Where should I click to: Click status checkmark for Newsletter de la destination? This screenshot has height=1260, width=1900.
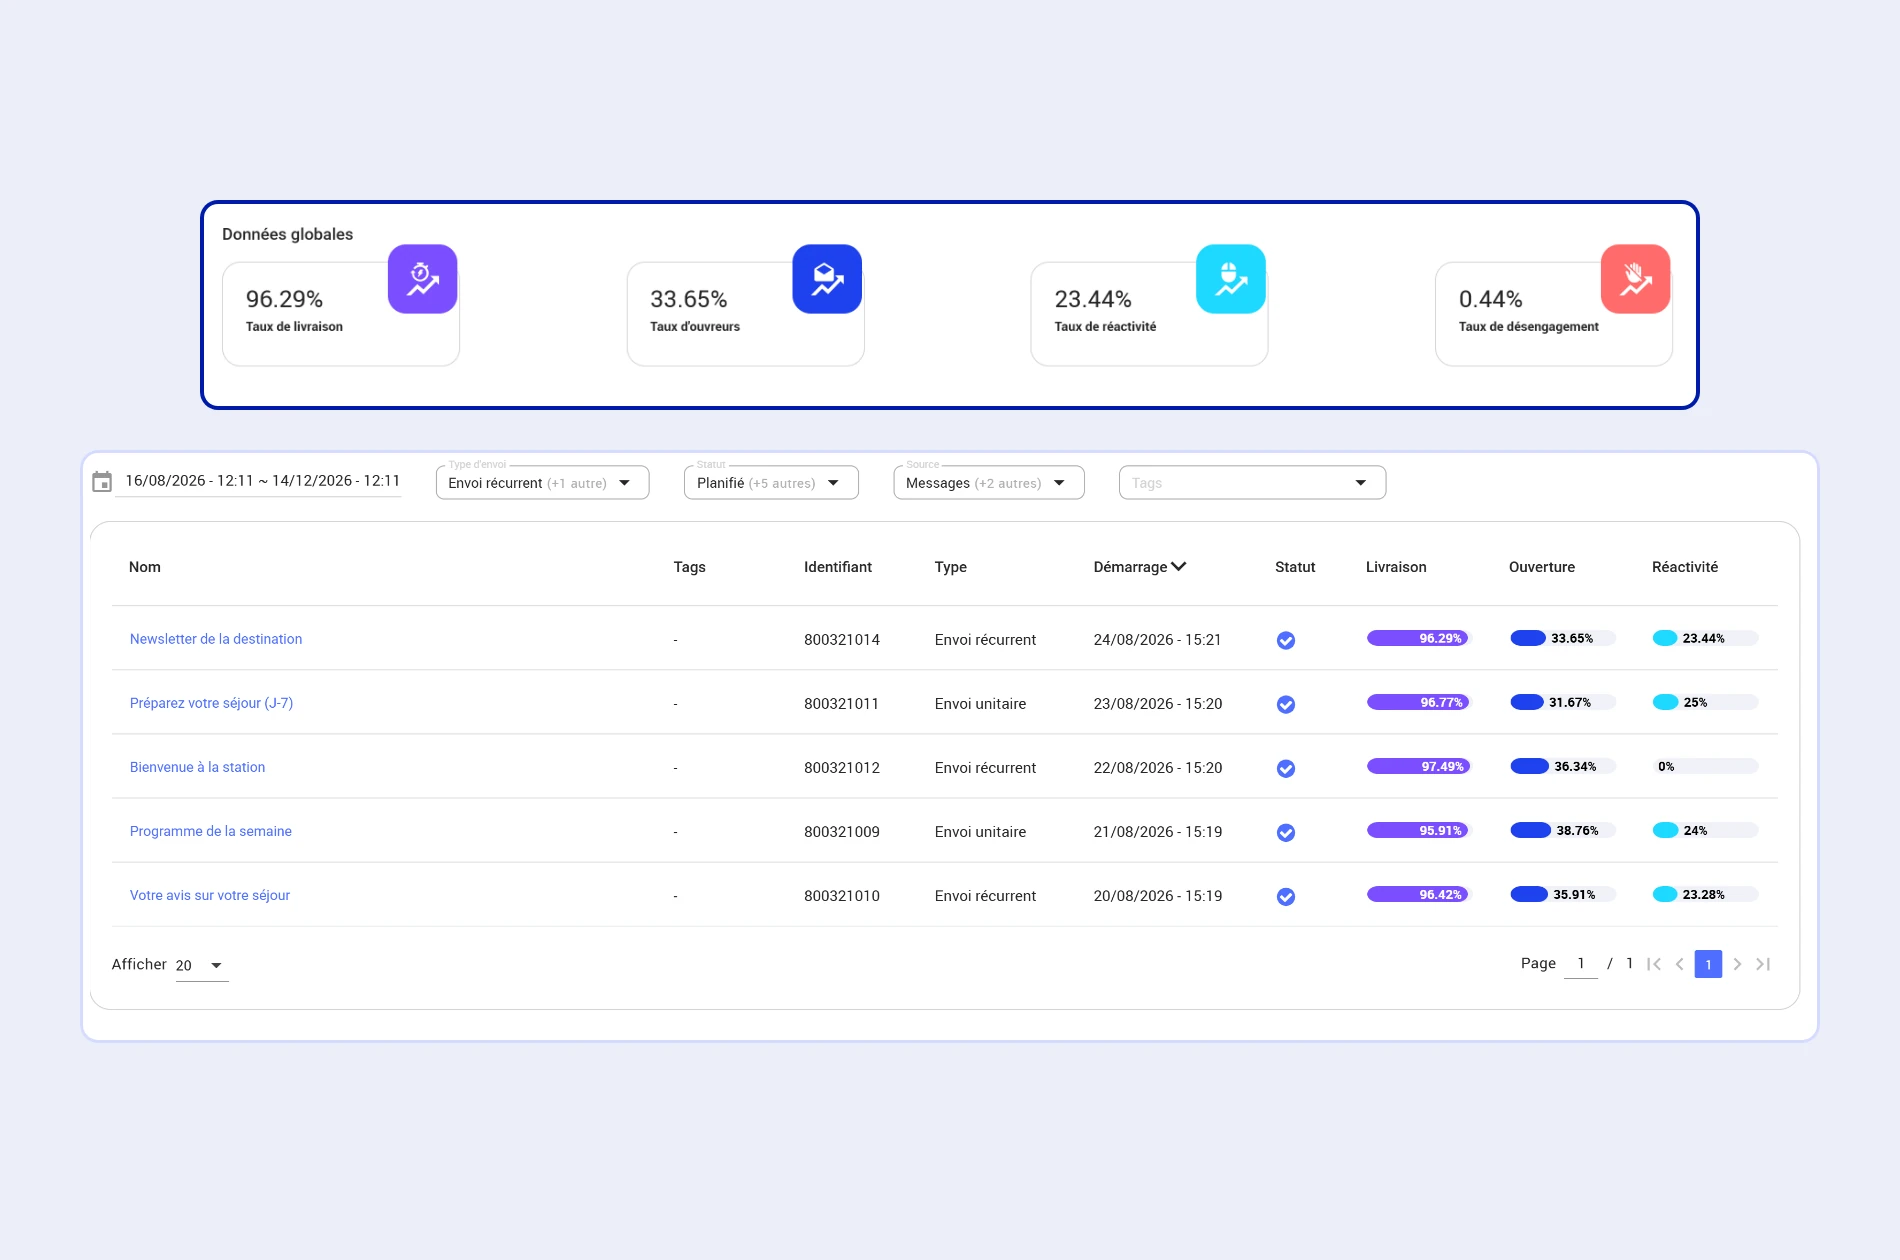point(1286,640)
